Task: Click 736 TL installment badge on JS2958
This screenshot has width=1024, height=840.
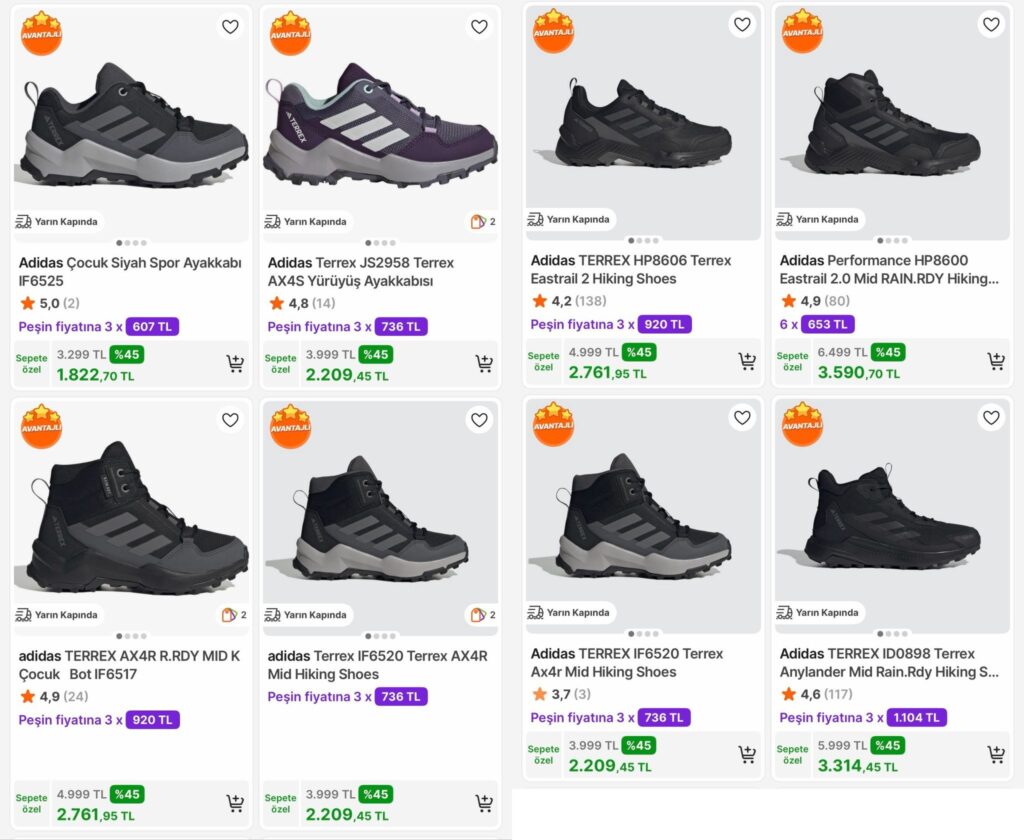Action: point(400,327)
